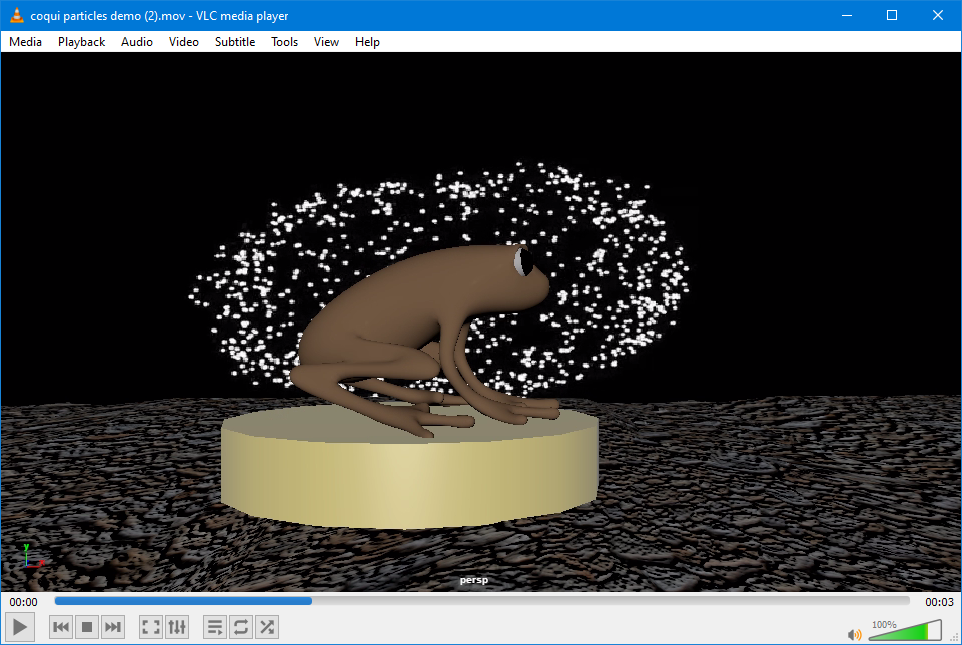Image resolution: width=962 pixels, height=645 pixels.
Task: Show extended settings equalizer icon
Action: coord(177,627)
